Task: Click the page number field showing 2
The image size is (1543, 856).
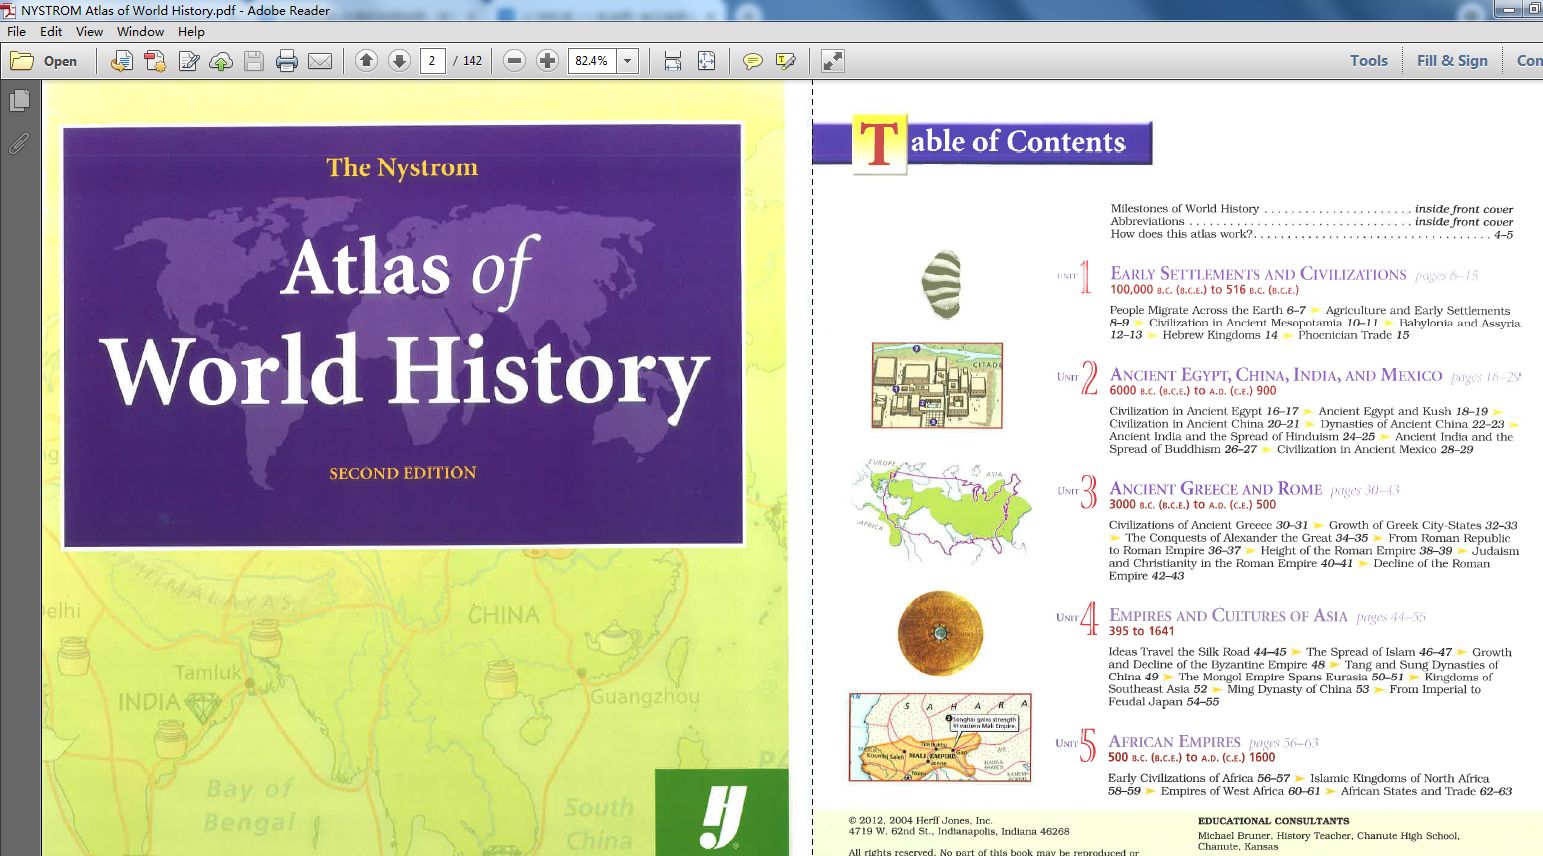Action: tap(432, 61)
